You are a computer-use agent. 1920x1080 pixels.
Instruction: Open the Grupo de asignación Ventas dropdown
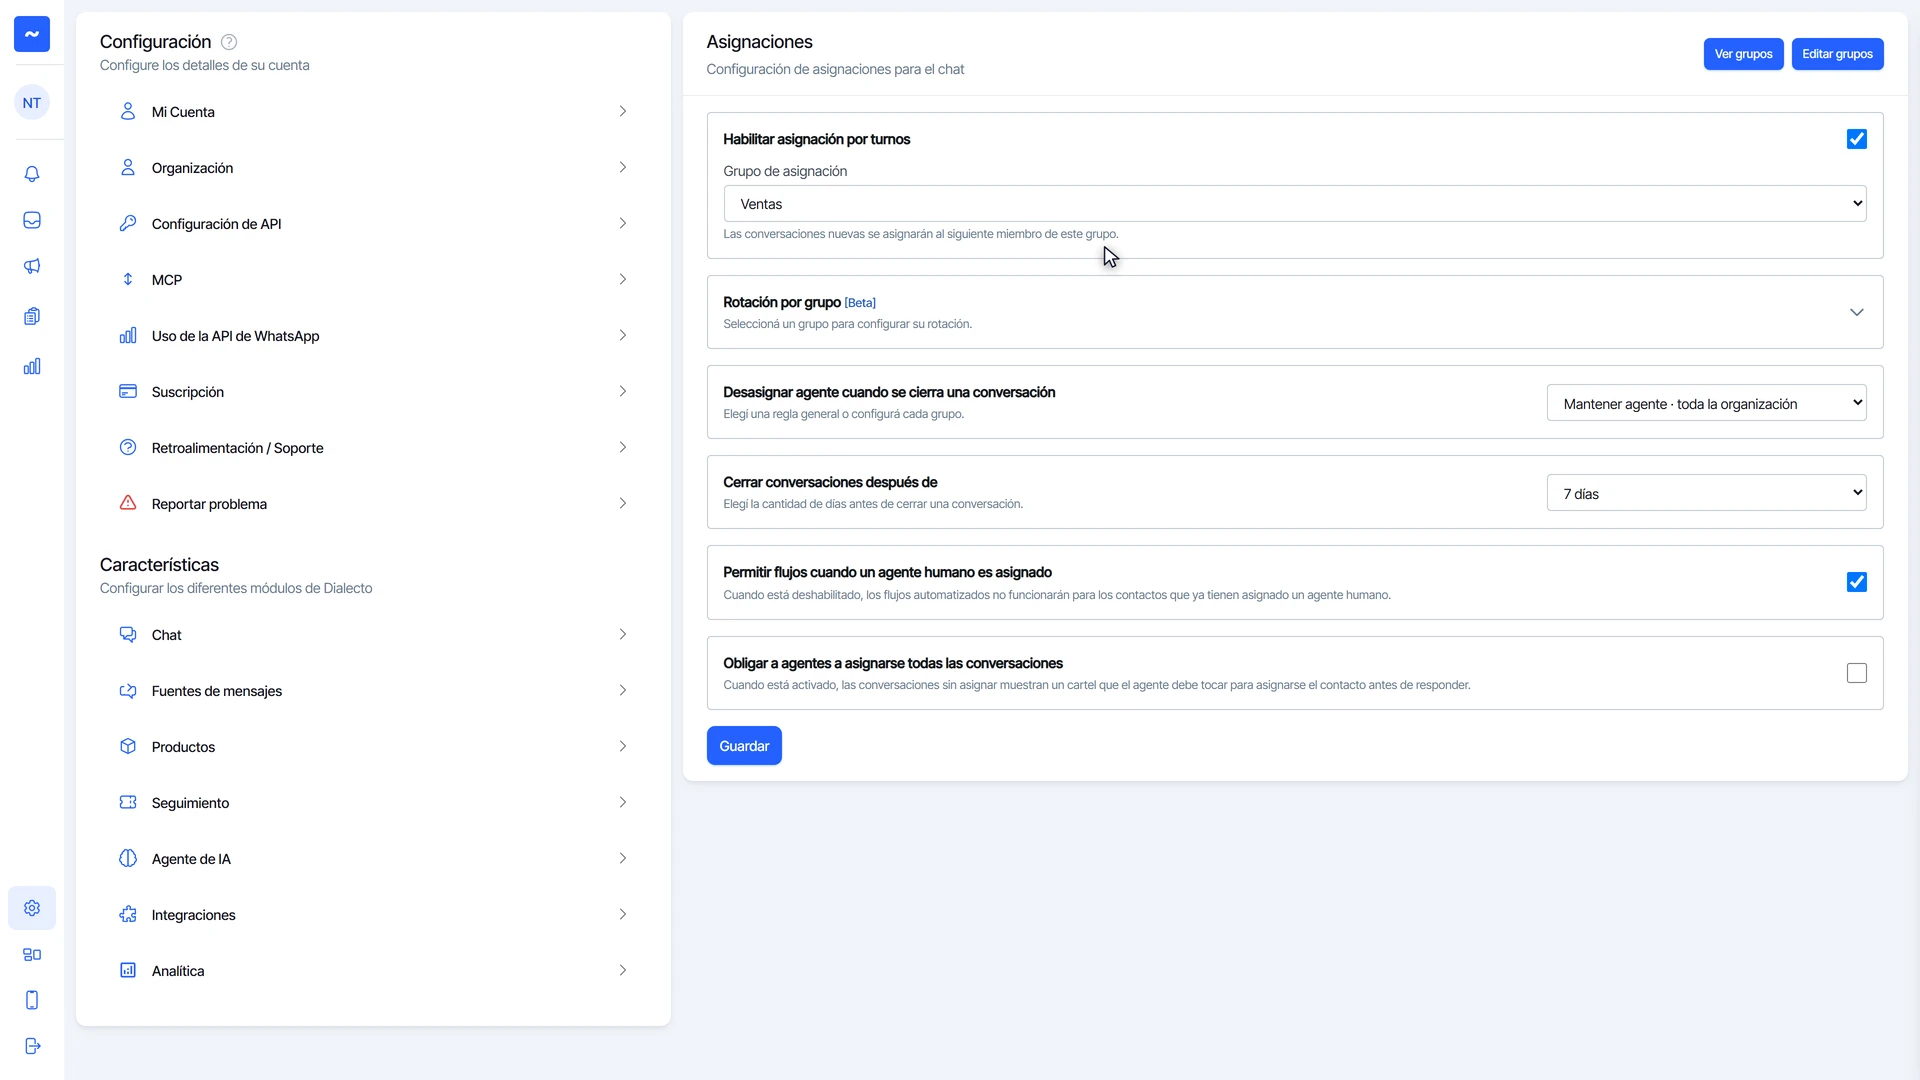pos(1295,204)
